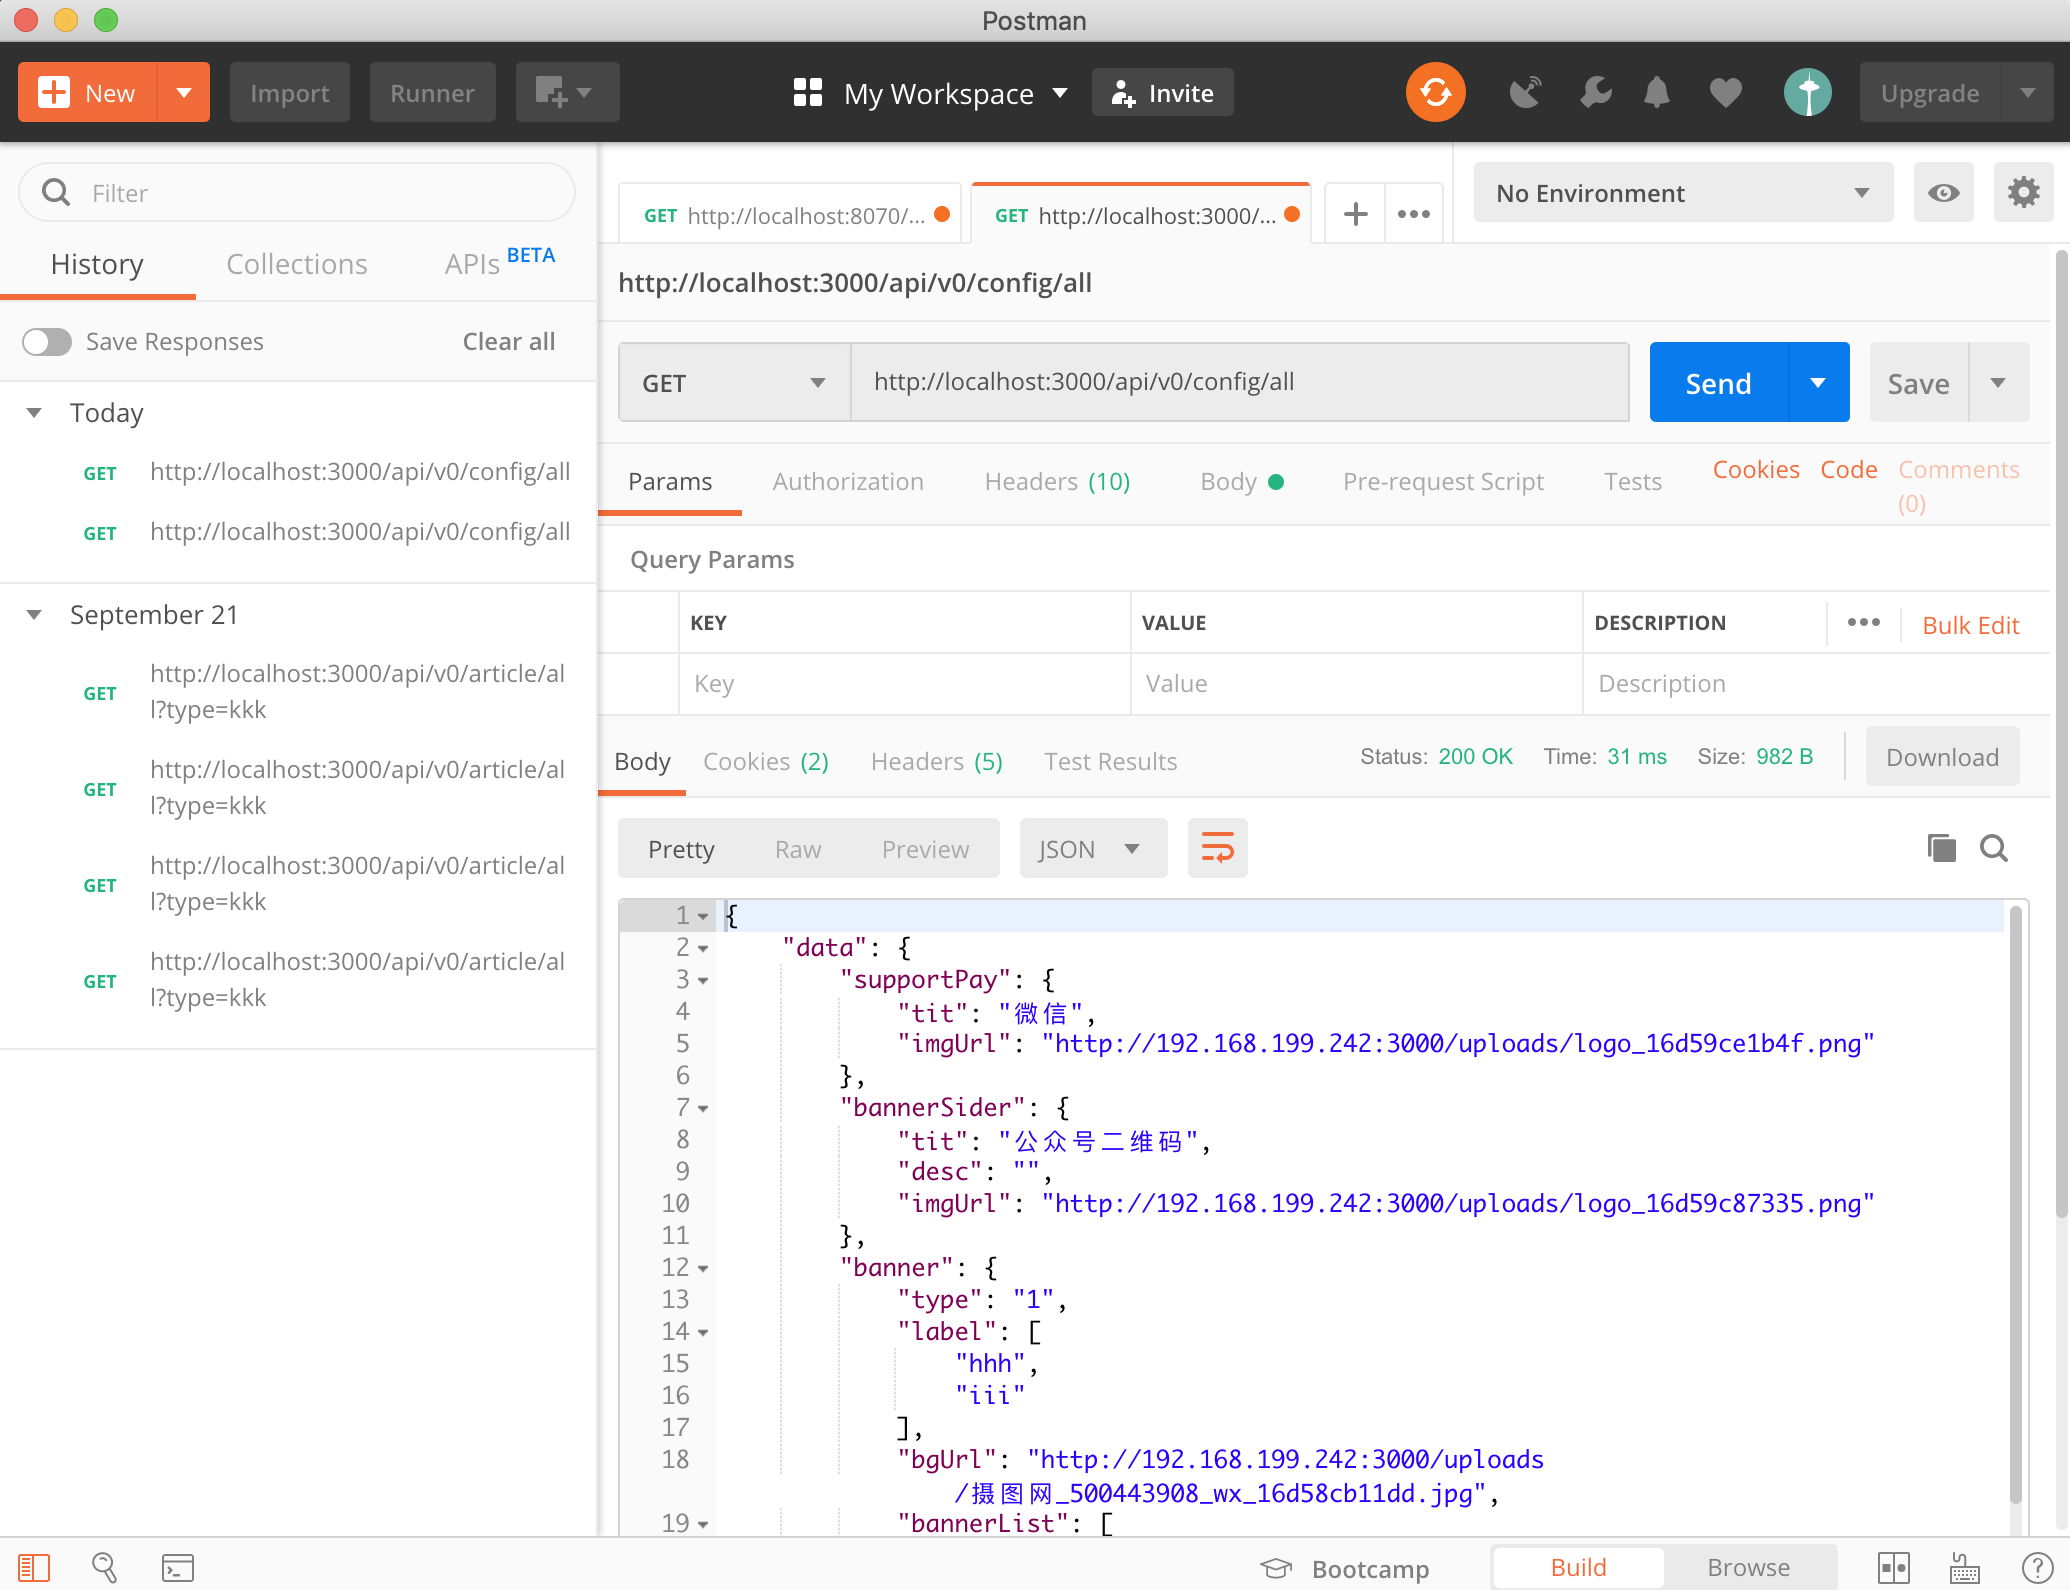Toggle the Save Responses switch
This screenshot has height=1590, width=2070.
(47, 342)
